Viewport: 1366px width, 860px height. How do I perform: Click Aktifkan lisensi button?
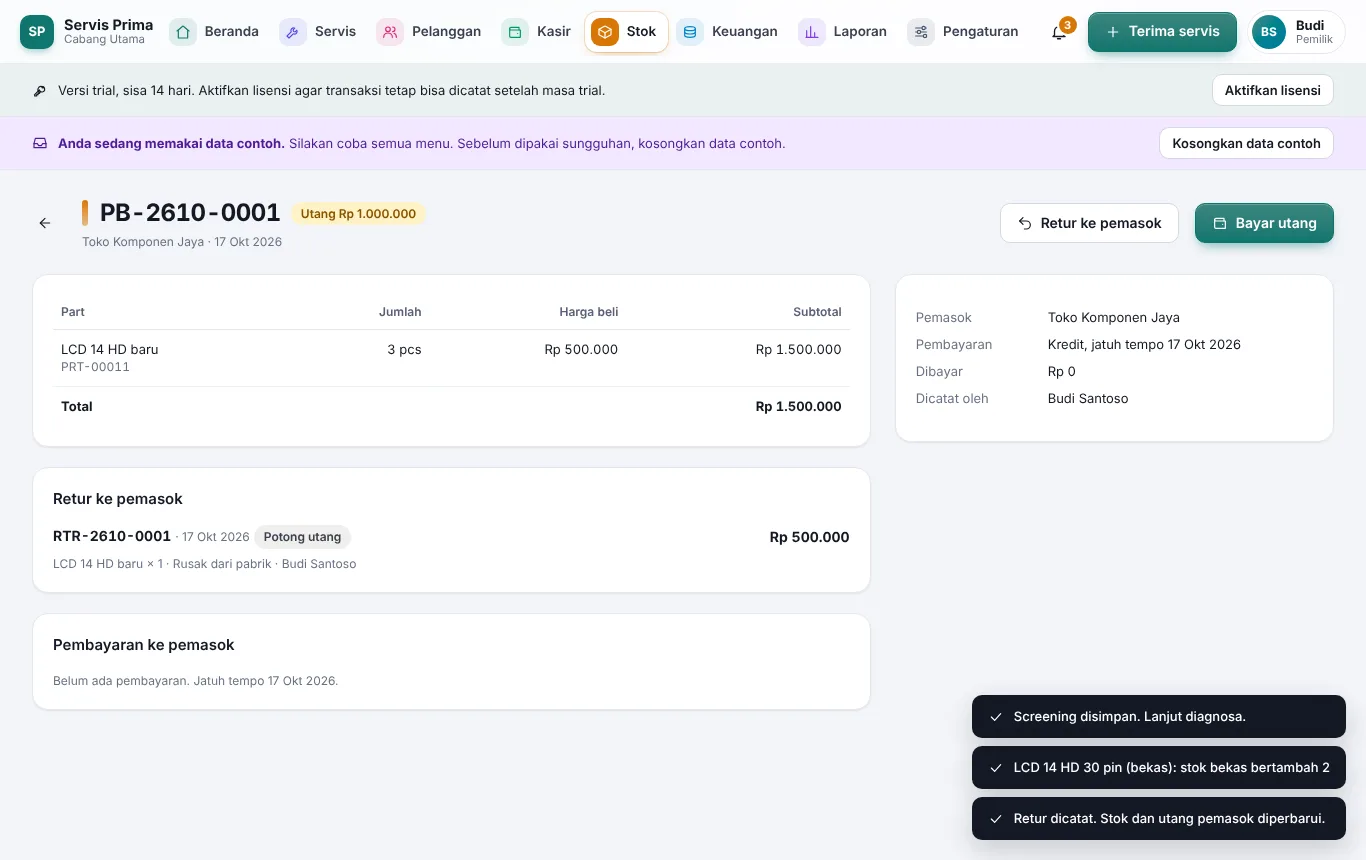1273,90
